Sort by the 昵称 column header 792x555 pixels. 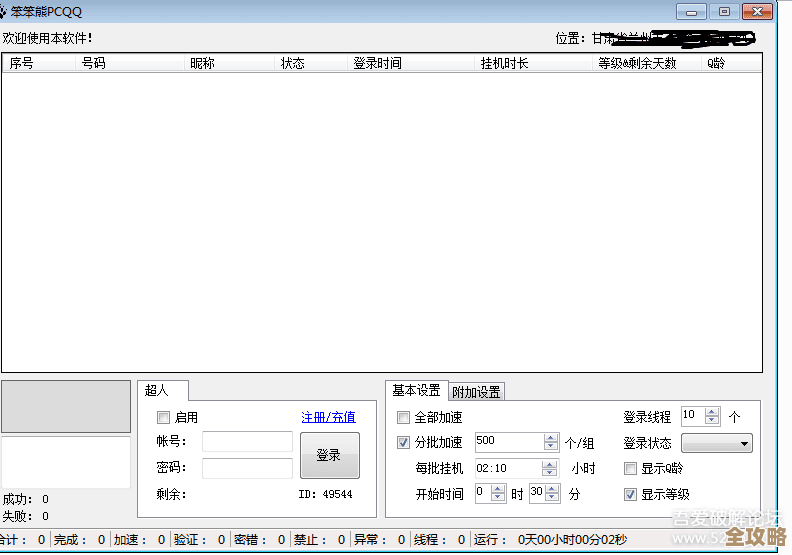[x=229, y=63]
